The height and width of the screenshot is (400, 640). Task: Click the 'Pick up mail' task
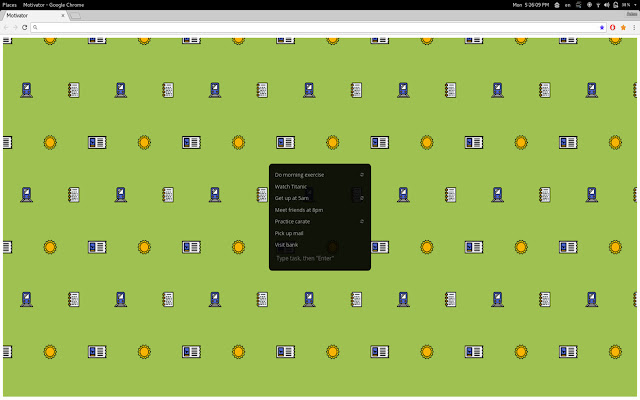[x=289, y=233]
